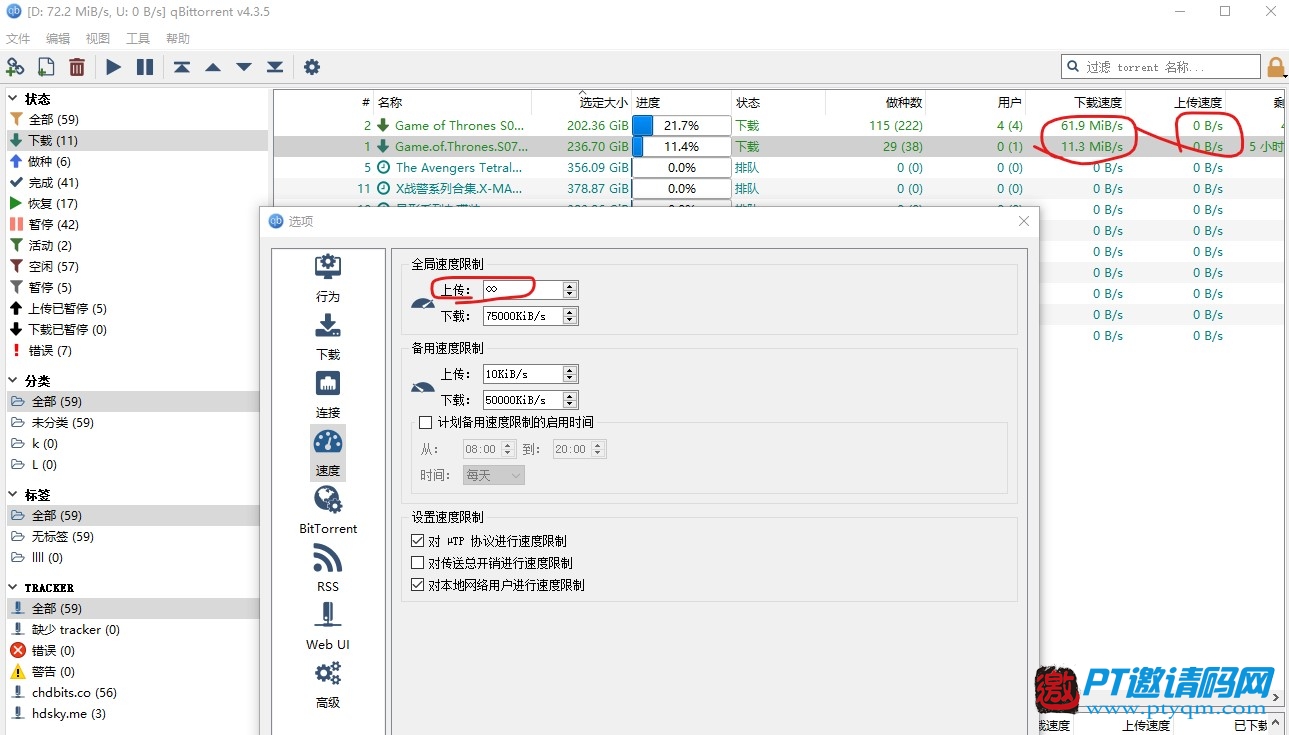Screen dimensions: 1289x735
Task: Select the 速度 (Speed) options page
Action: (328, 453)
